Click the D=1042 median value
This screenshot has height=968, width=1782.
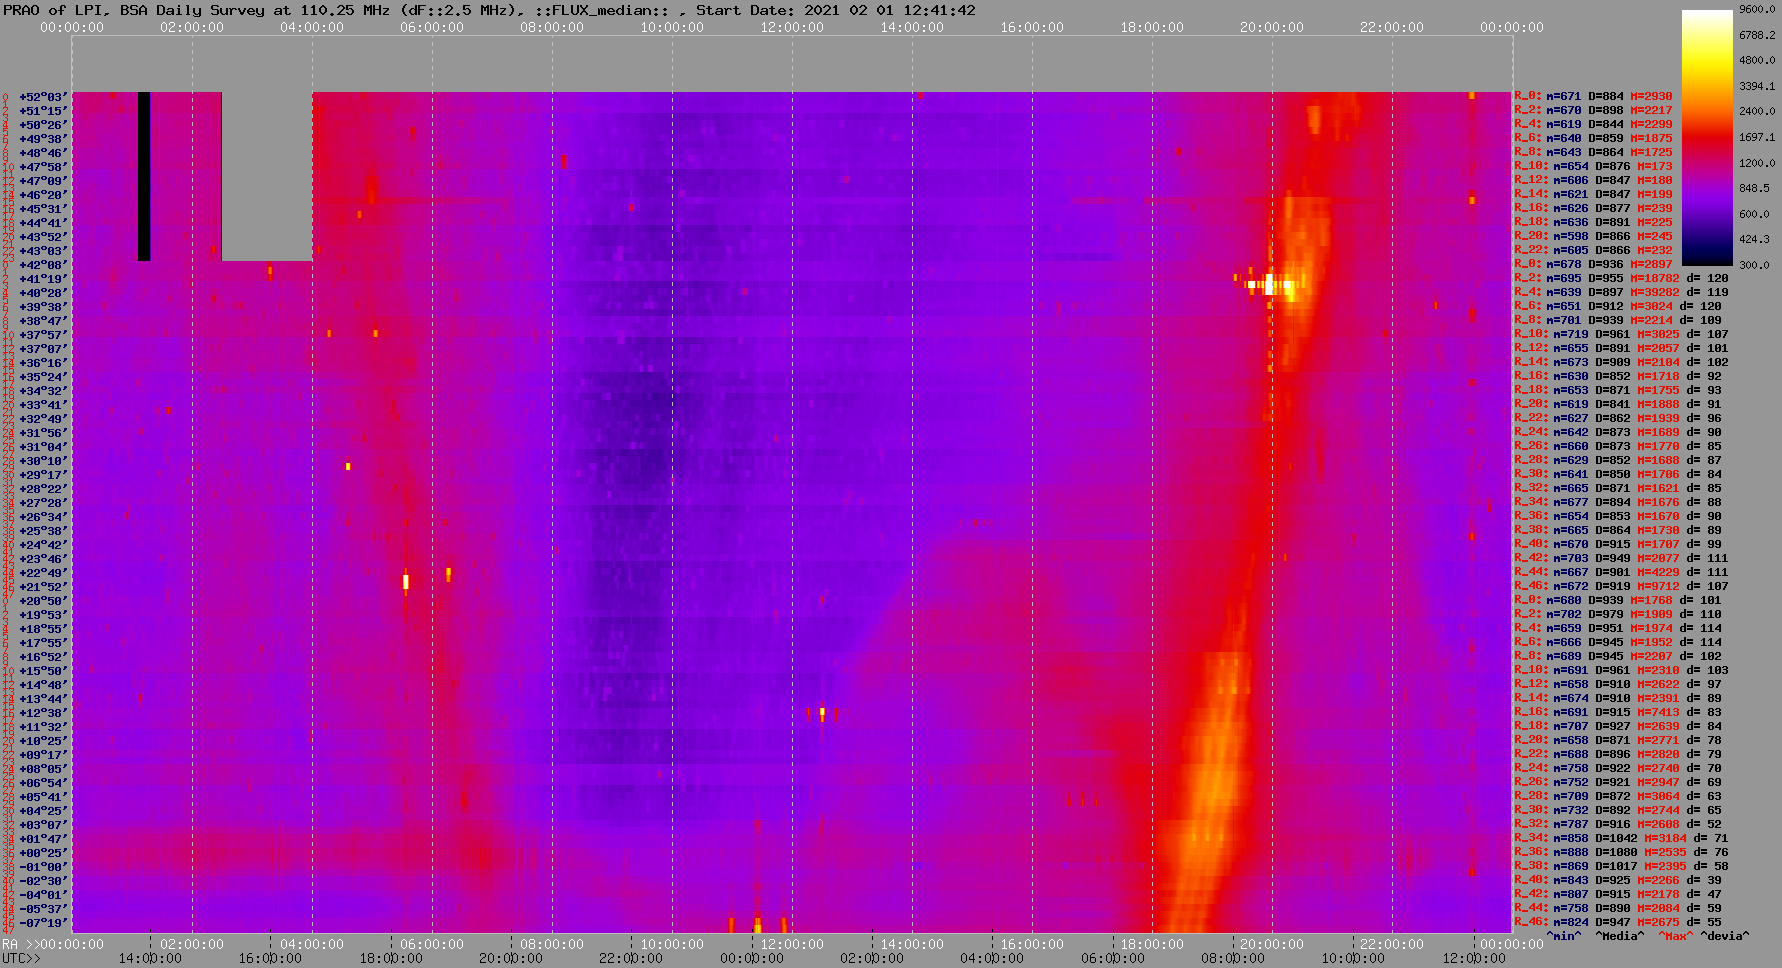(1609, 838)
